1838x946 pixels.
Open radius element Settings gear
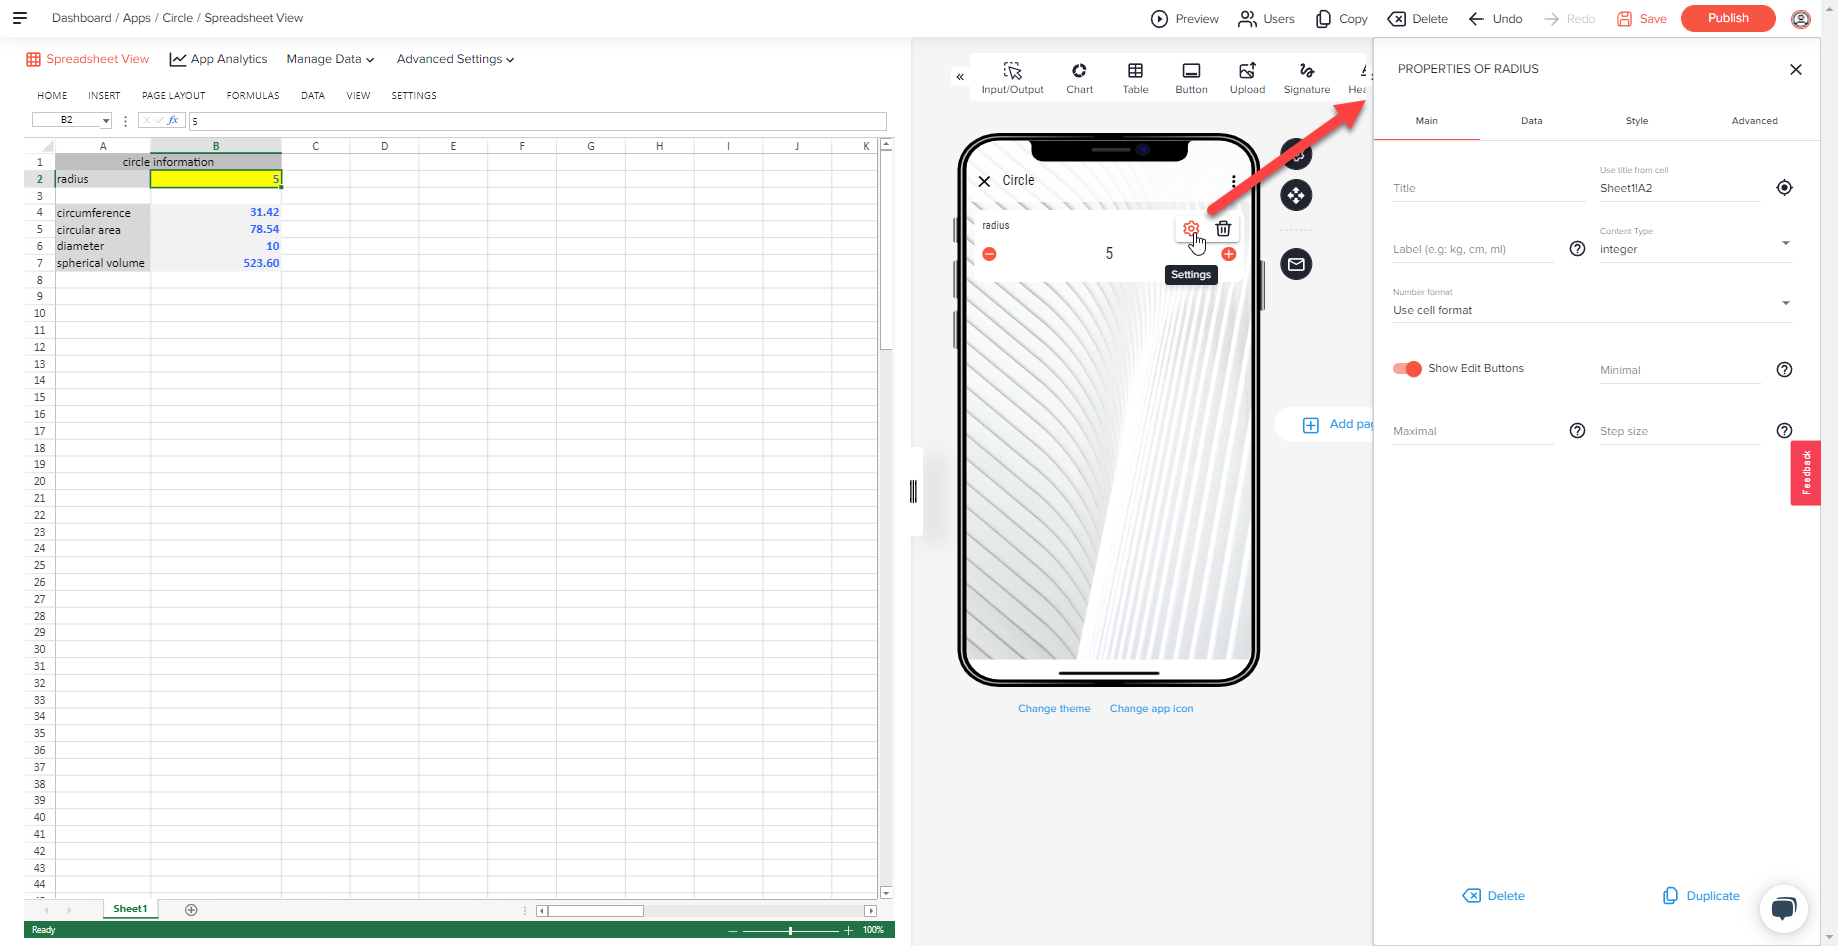1191,228
